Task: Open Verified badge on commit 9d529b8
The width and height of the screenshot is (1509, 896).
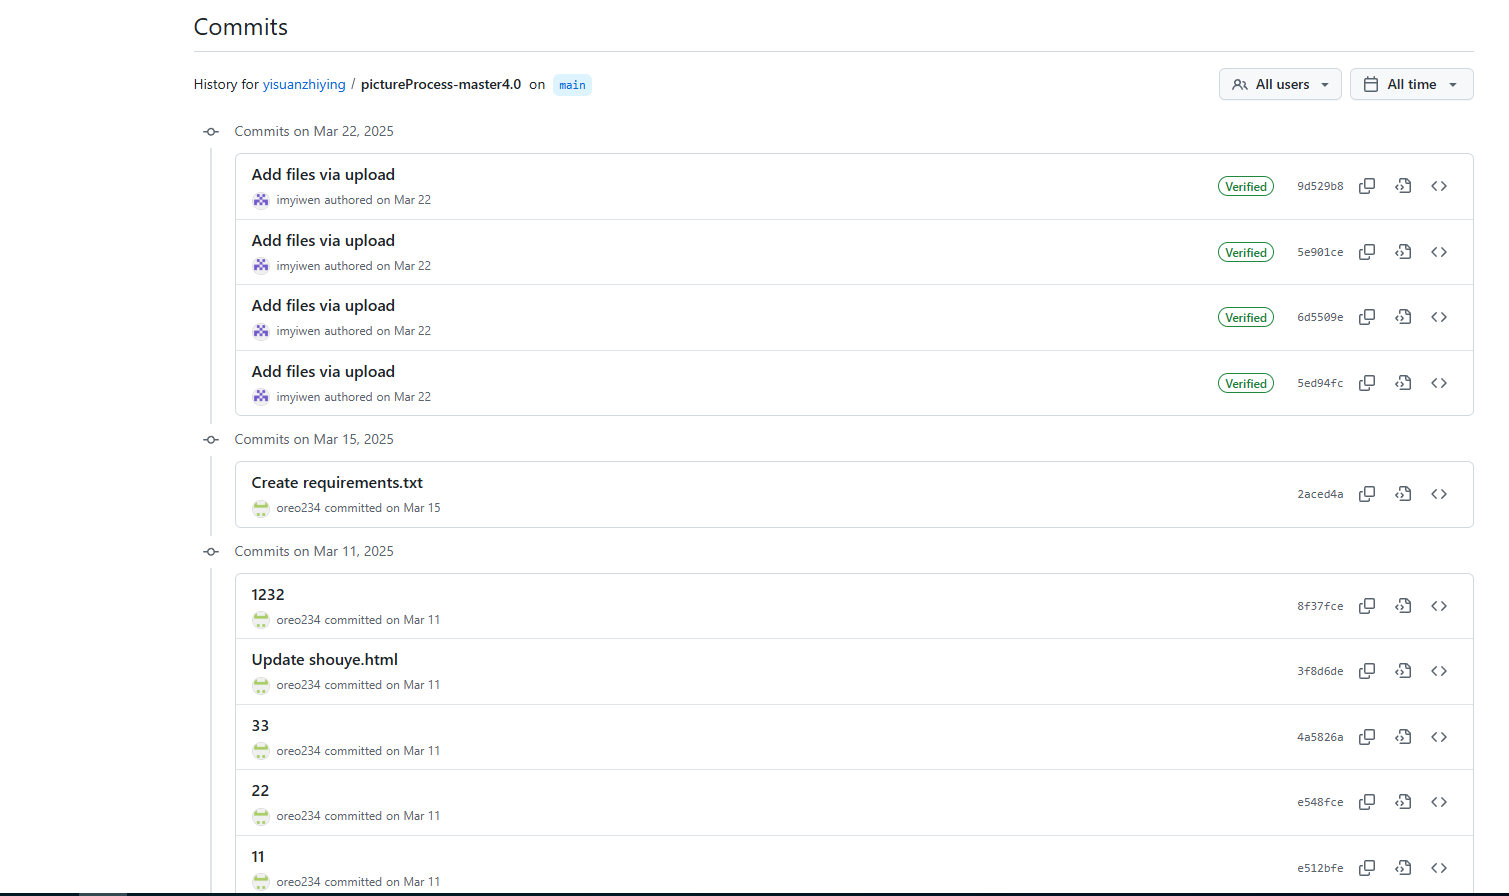Action: 1246,186
